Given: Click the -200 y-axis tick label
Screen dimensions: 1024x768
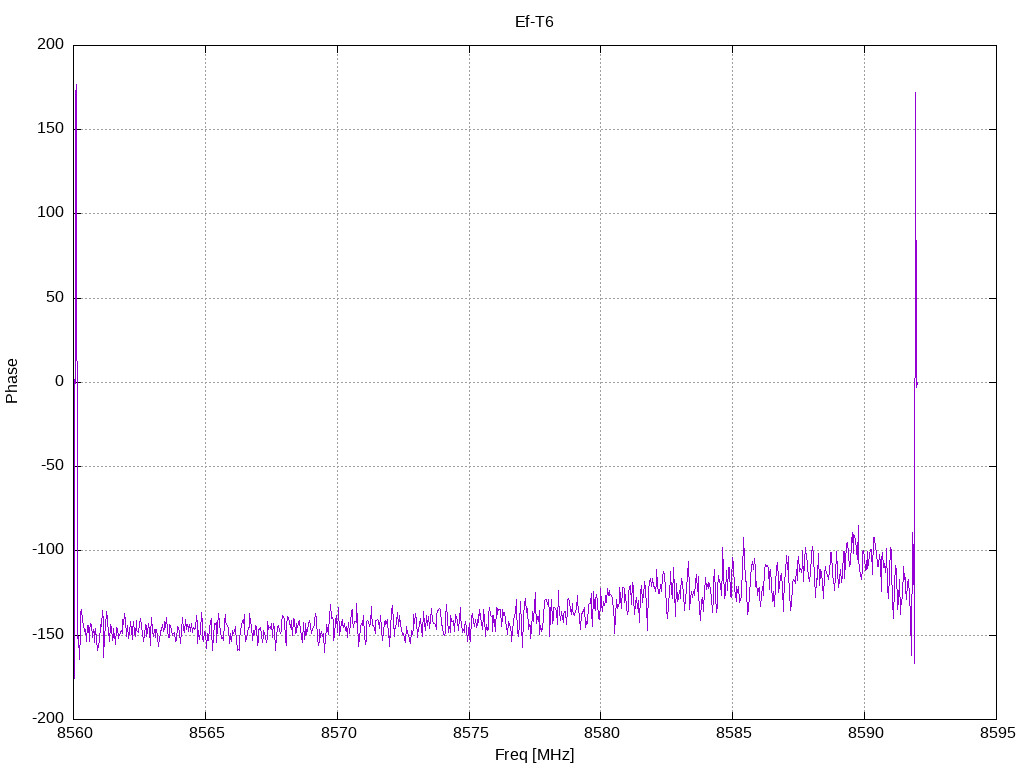Looking at the screenshot, I should pos(46,718).
